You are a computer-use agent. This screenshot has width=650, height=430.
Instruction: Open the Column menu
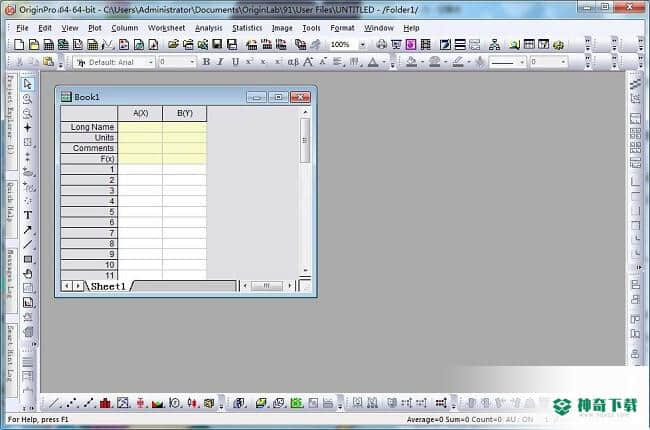tap(124, 28)
